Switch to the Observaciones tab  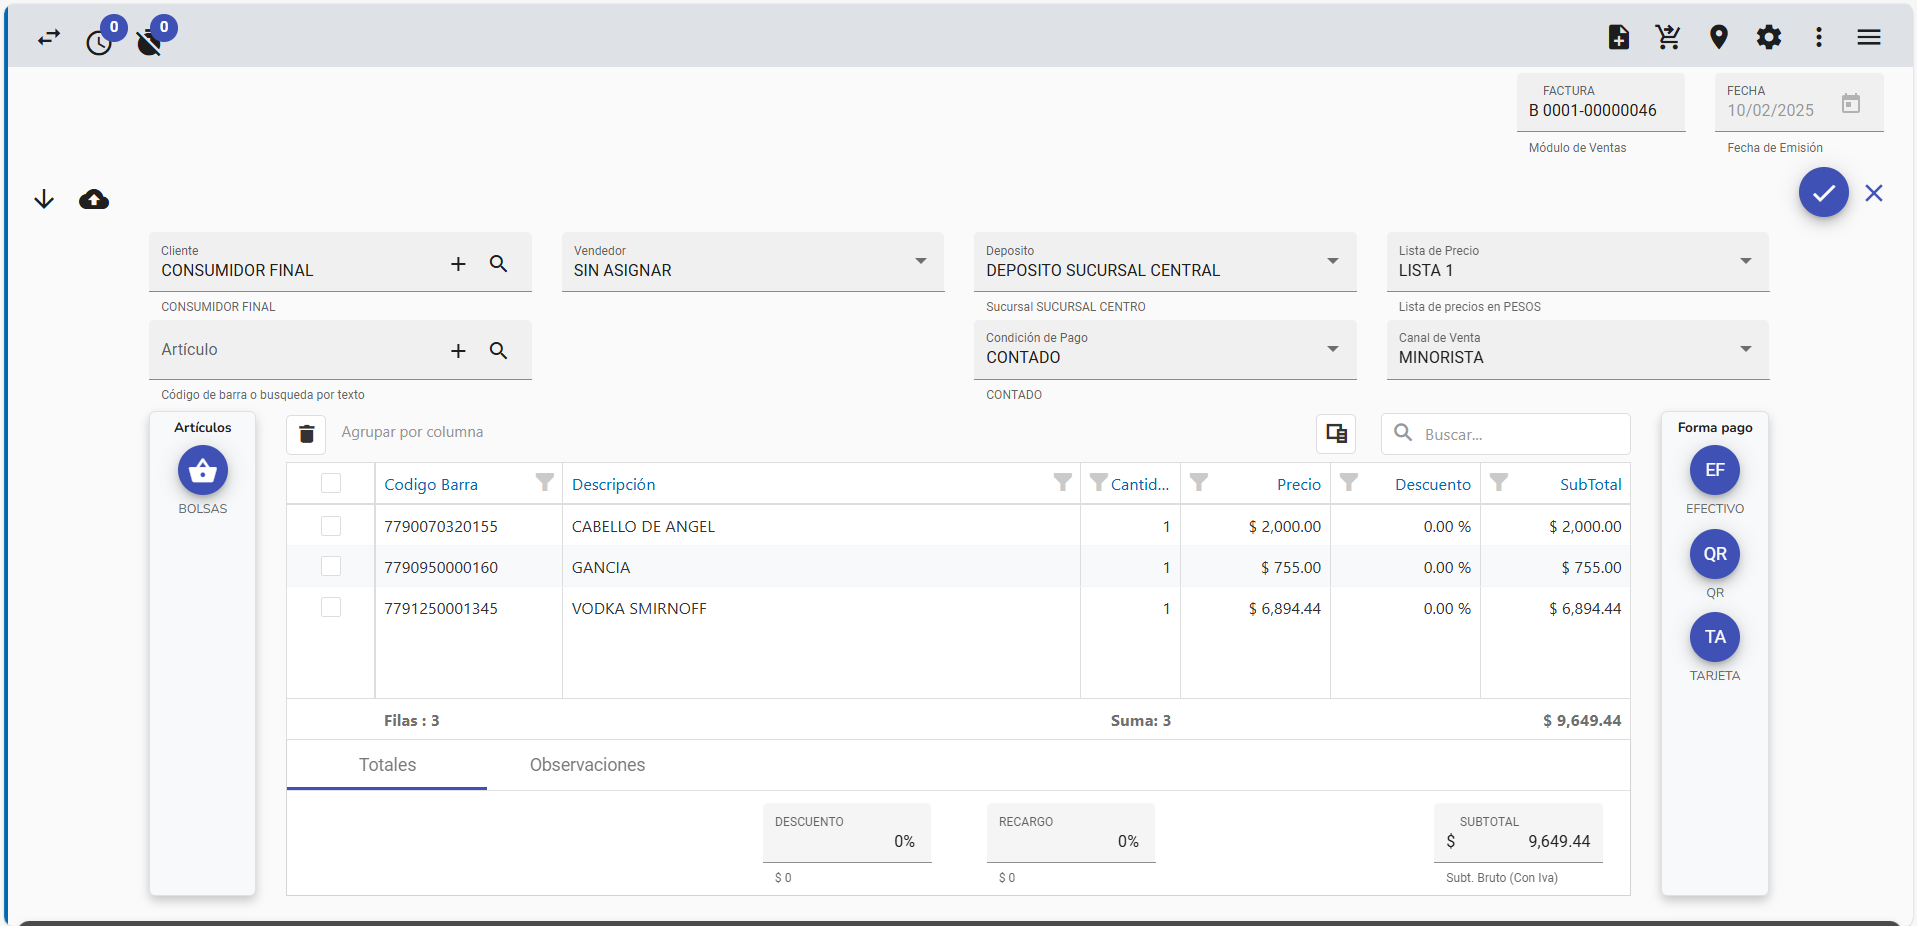[587, 765]
